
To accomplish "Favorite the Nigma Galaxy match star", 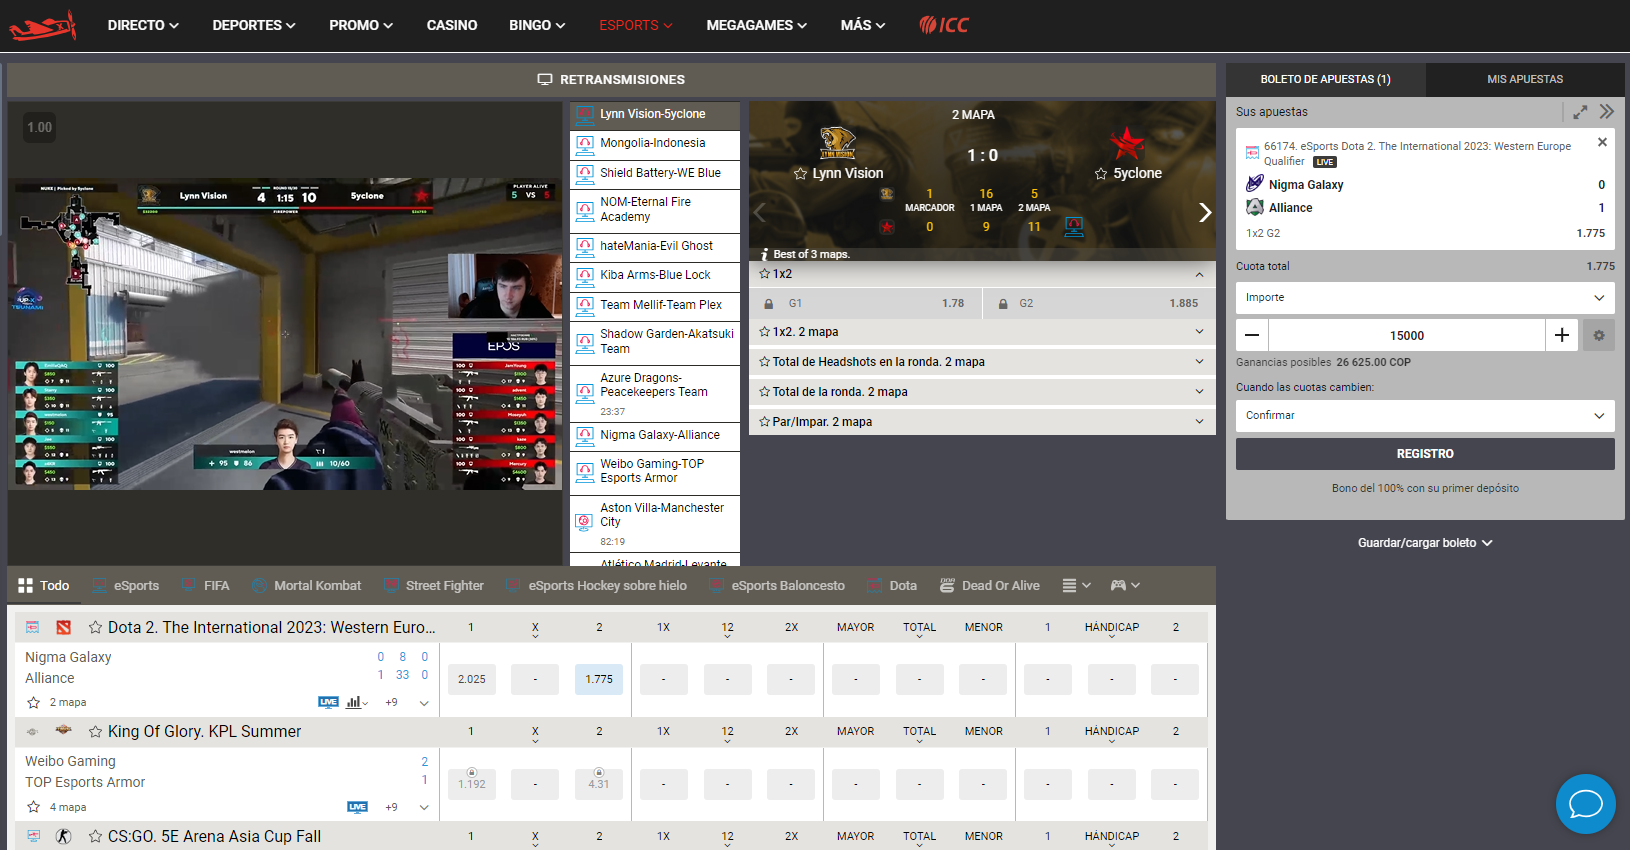I will pyautogui.click(x=33, y=702).
